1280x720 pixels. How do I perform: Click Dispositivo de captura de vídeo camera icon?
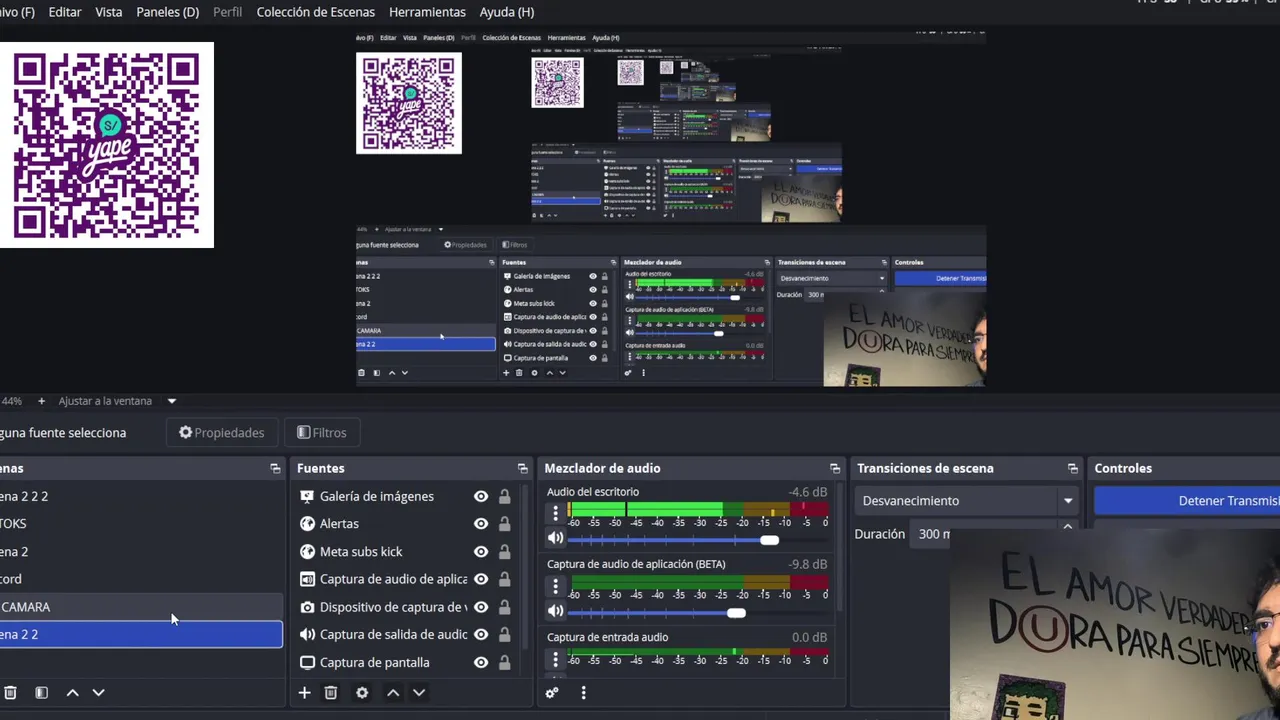pyautogui.click(x=307, y=607)
